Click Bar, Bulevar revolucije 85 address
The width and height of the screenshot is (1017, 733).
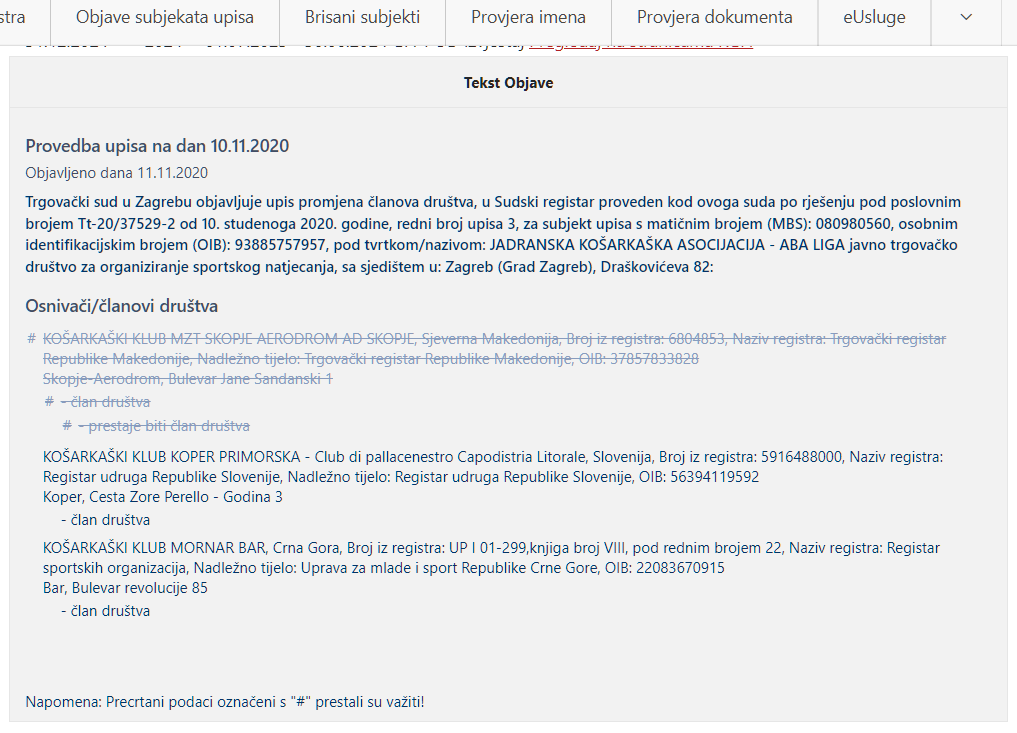coord(125,588)
